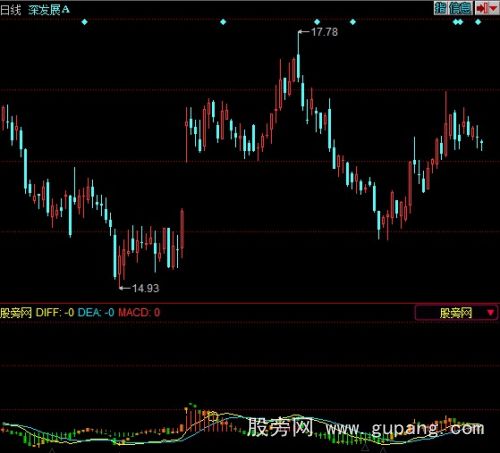Viewport: 500px width, 453px height.
Task: Click the diamond marker above the 17.78 label
Action: click(x=317, y=22)
